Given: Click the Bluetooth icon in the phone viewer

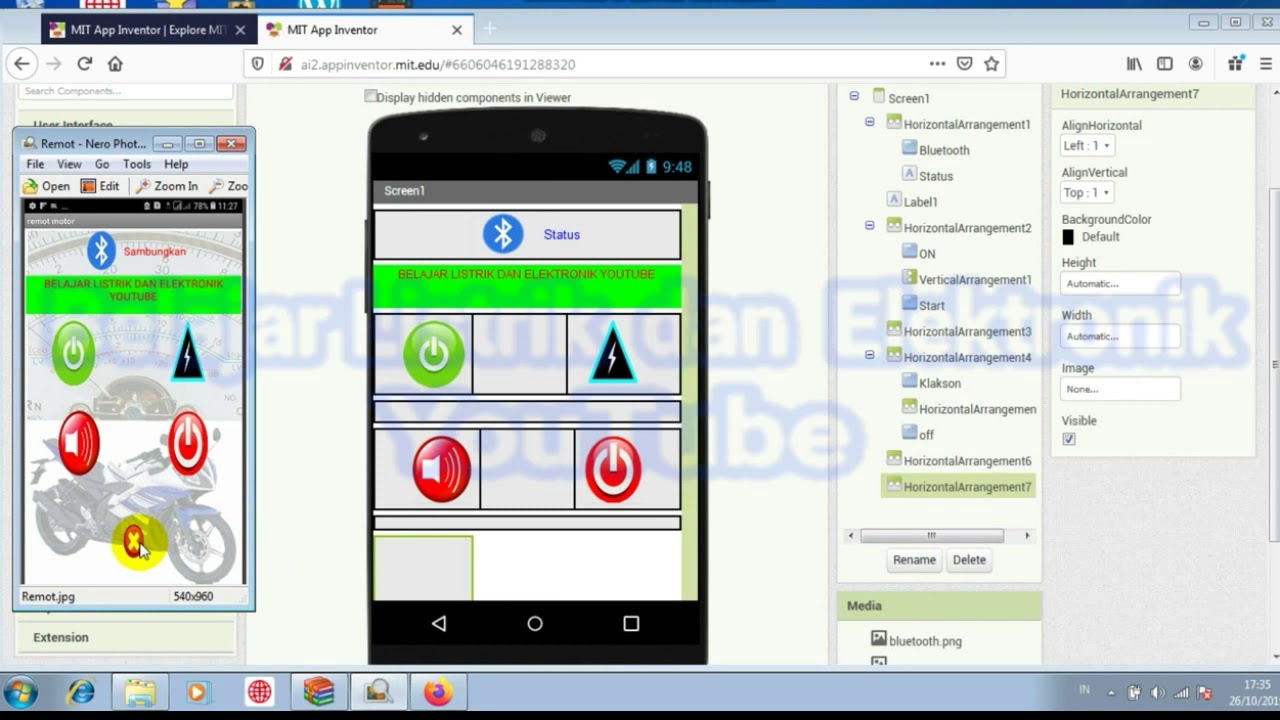Looking at the screenshot, I should [x=503, y=234].
